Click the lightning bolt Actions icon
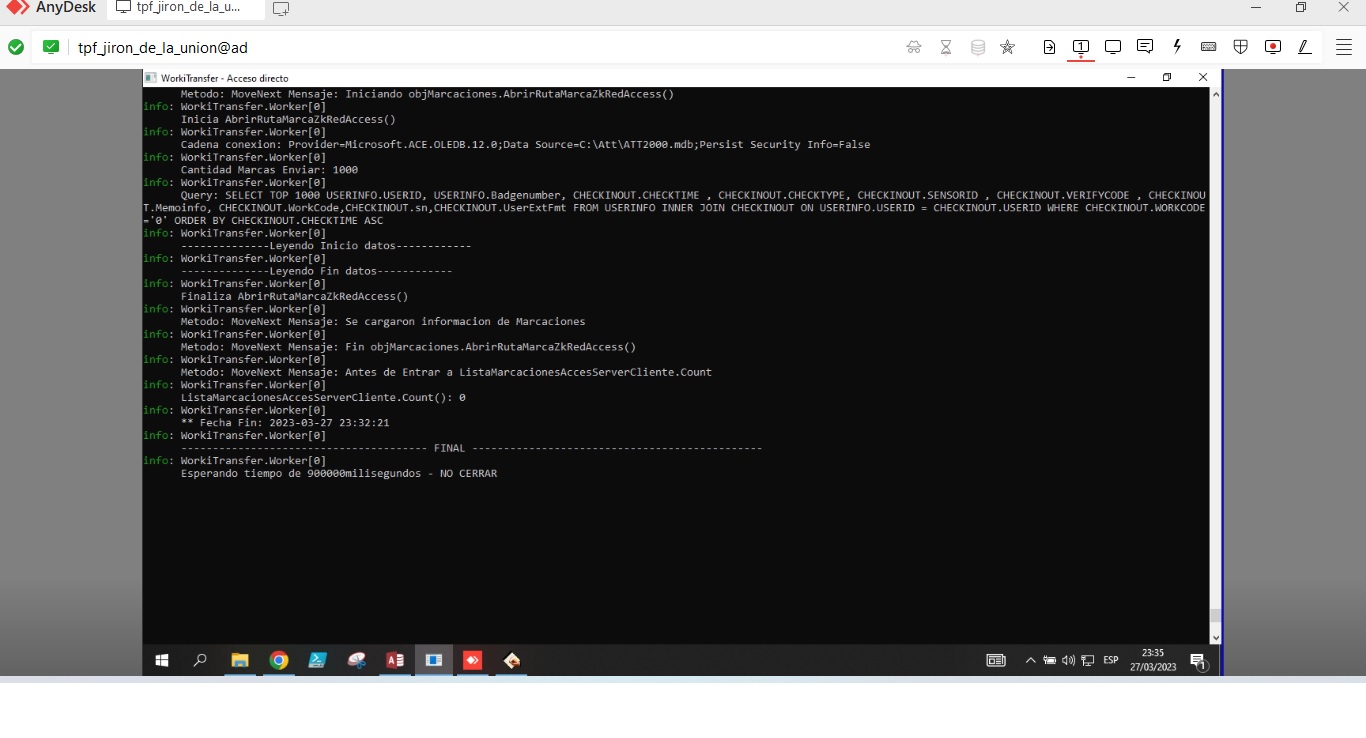This screenshot has width=1366, height=738. [x=1177, y=47]
